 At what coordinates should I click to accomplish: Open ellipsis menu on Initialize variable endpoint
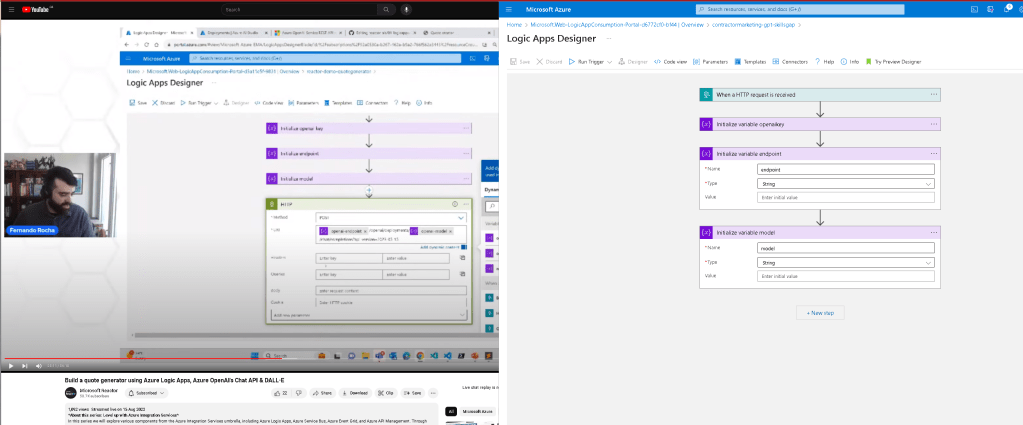point(934,153)
